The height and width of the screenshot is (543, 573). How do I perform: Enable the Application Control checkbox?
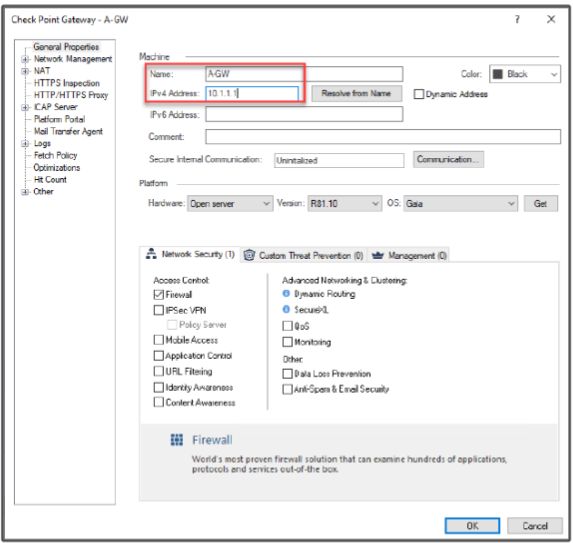(x=159, y=356)
